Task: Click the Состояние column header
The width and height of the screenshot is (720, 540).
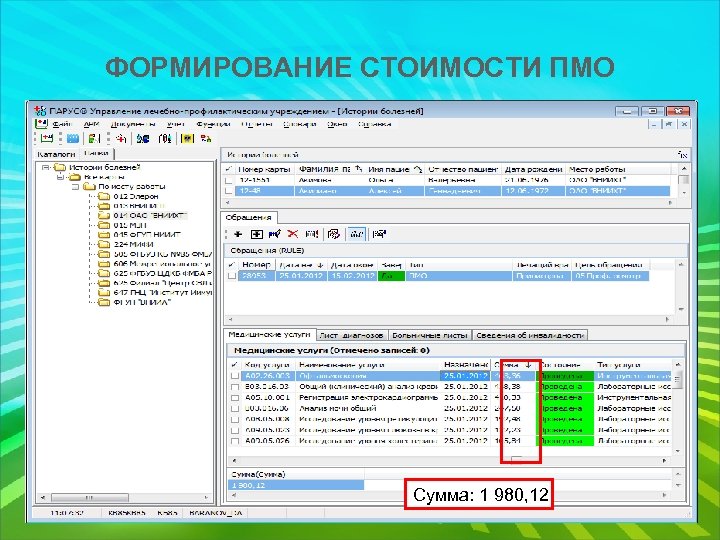Action: [564, 365]
